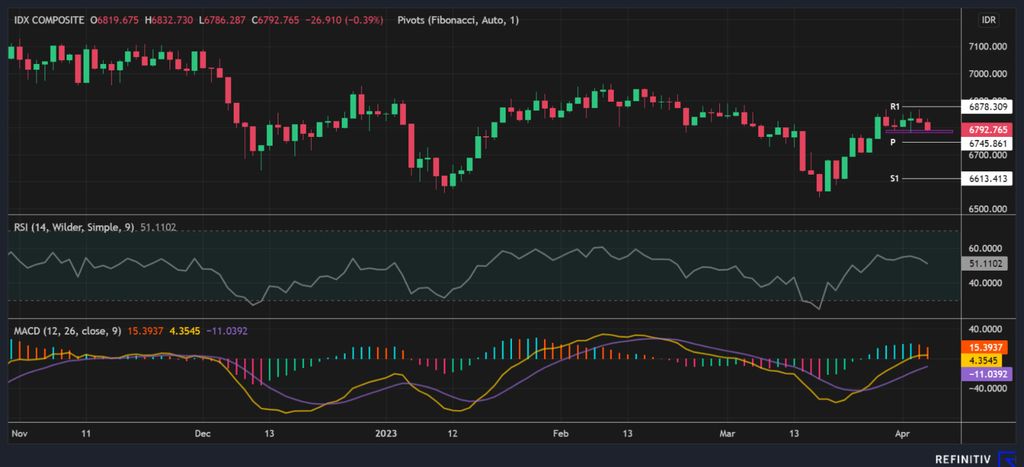The width and height of the screenshot is (1024, 467).
Task: Select the S1 support price label 6613.413
Action: tap(987, 178)
